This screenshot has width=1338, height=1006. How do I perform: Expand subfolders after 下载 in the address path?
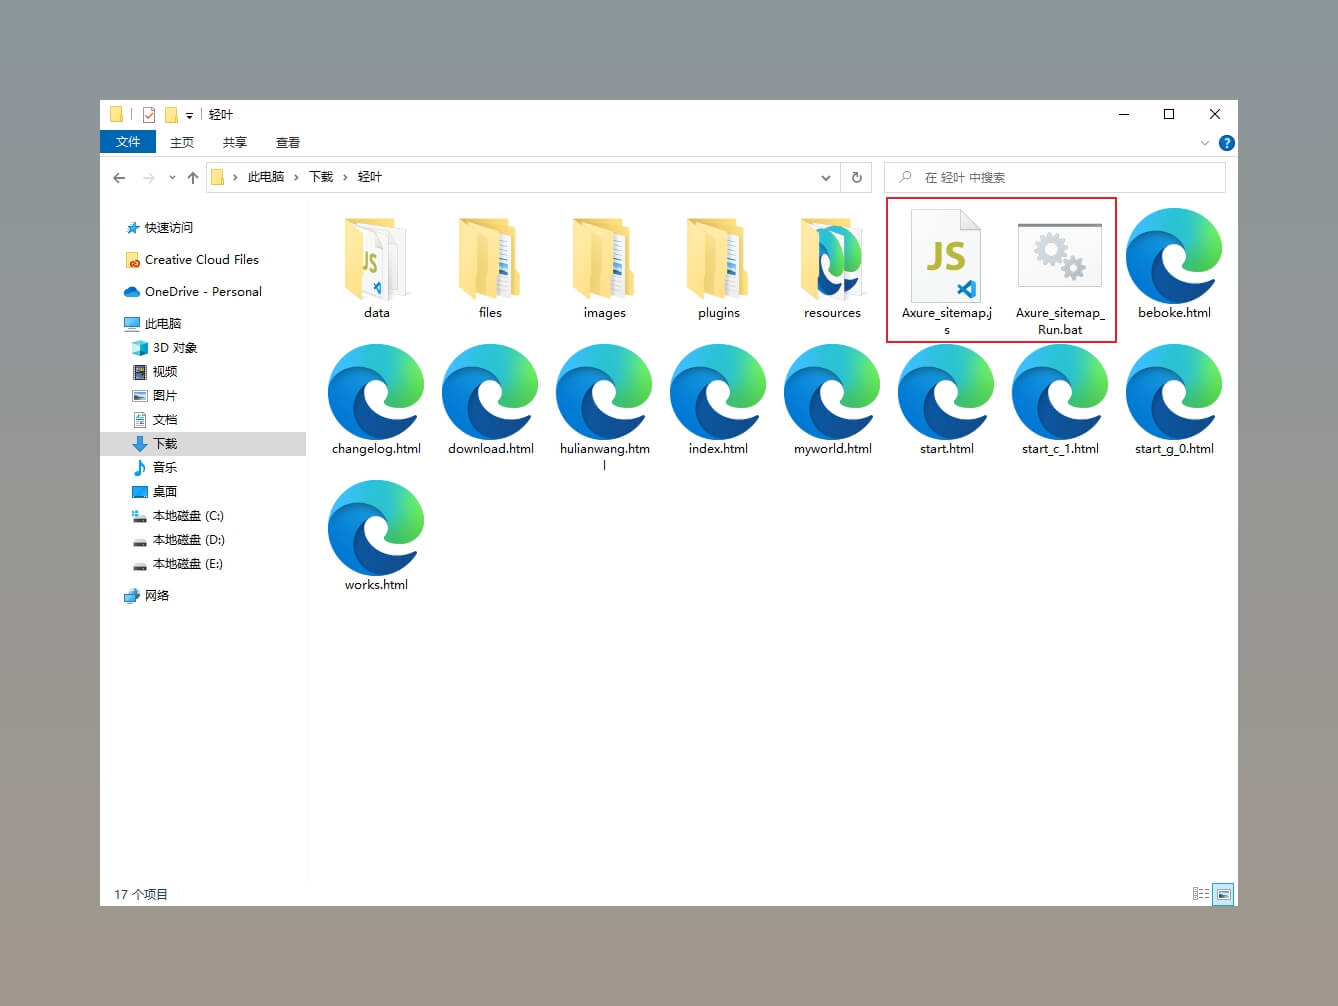click(x=345, y=177)
